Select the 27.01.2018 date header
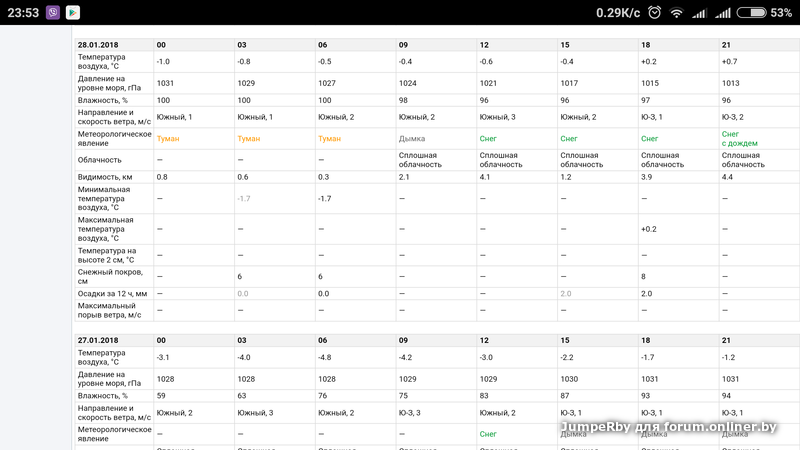This screenshot has width=800, height=450. pos(98,340)
